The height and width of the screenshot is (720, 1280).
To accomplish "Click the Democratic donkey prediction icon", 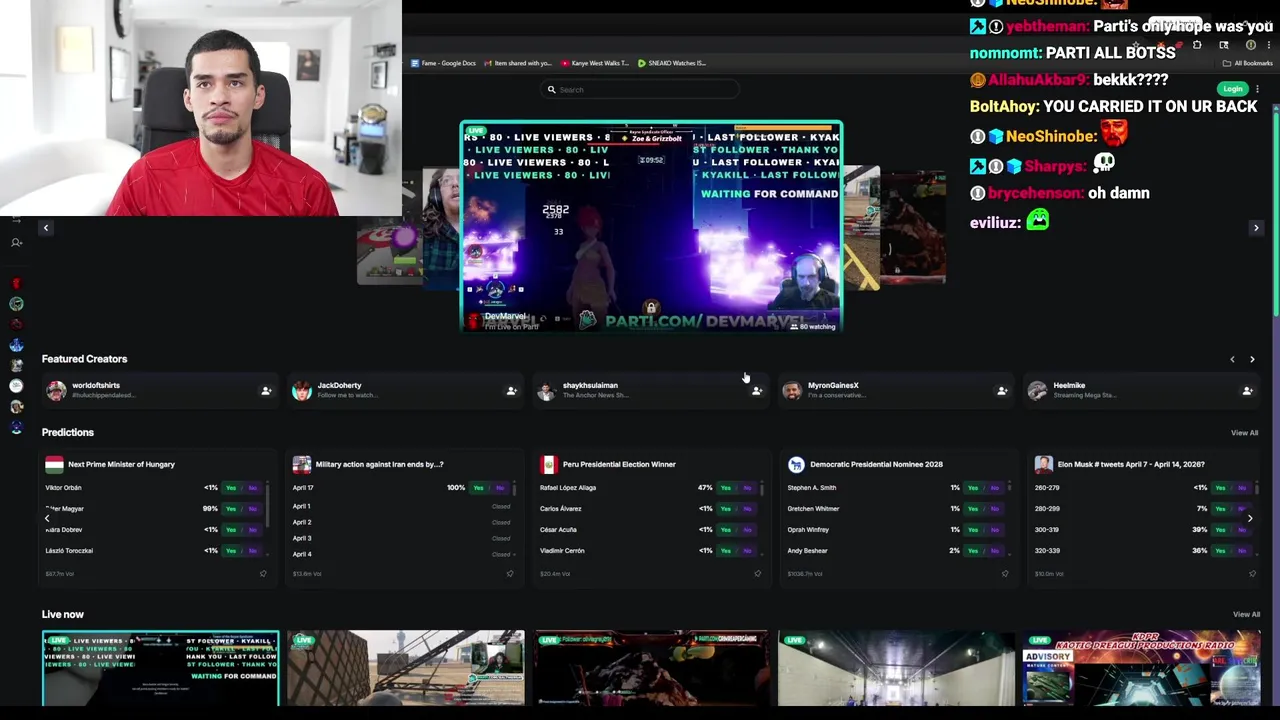I will click(x=796, y=464).
